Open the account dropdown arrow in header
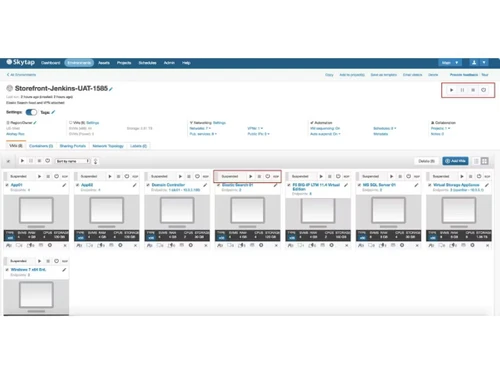 coord(484,63)
